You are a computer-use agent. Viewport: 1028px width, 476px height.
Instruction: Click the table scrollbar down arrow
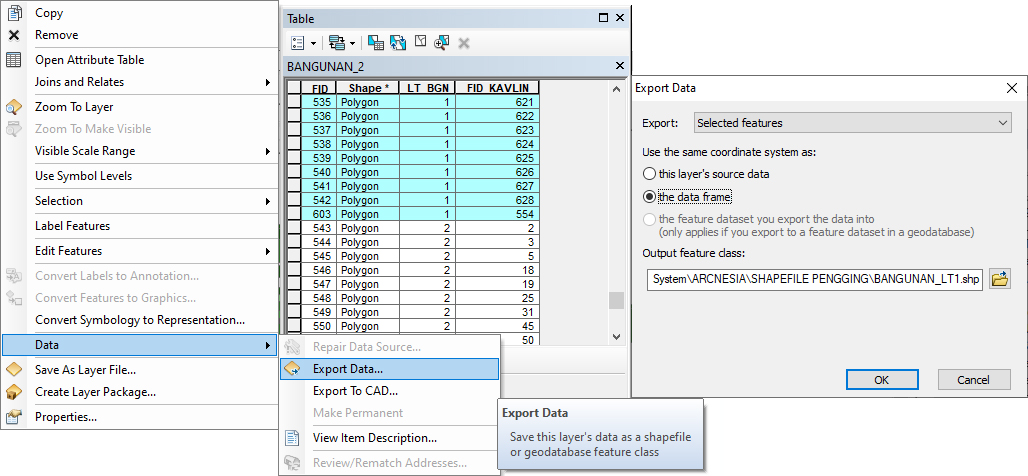pyautogui.click(x=616, y=336)
